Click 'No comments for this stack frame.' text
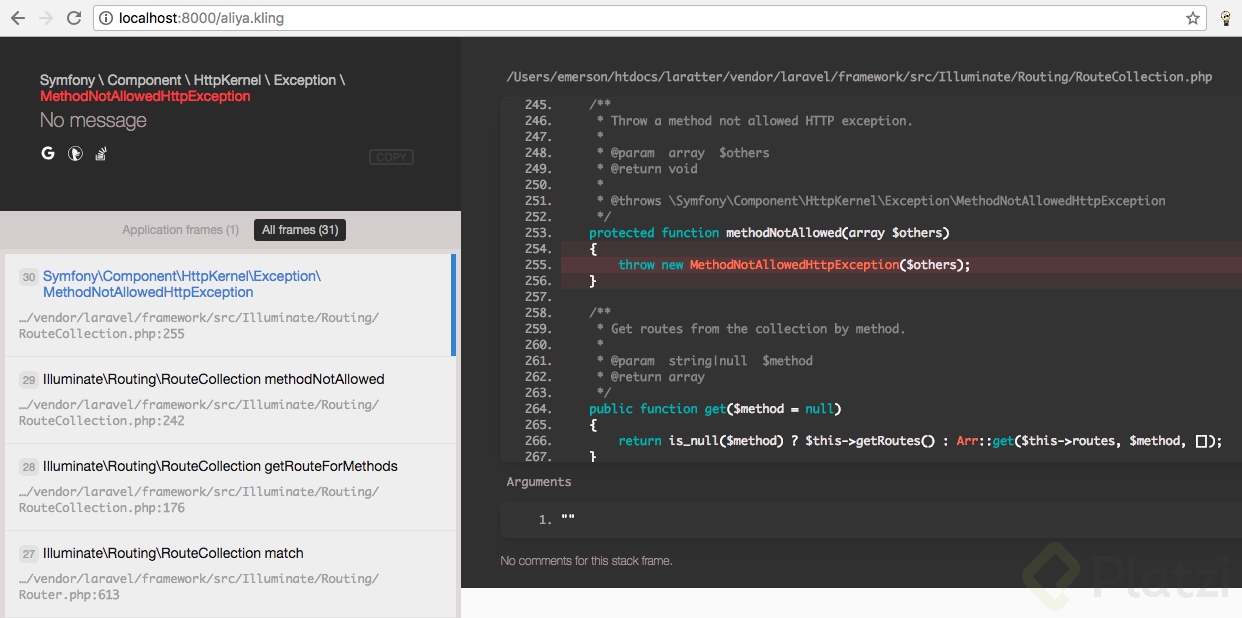 (x=586, y=561)
